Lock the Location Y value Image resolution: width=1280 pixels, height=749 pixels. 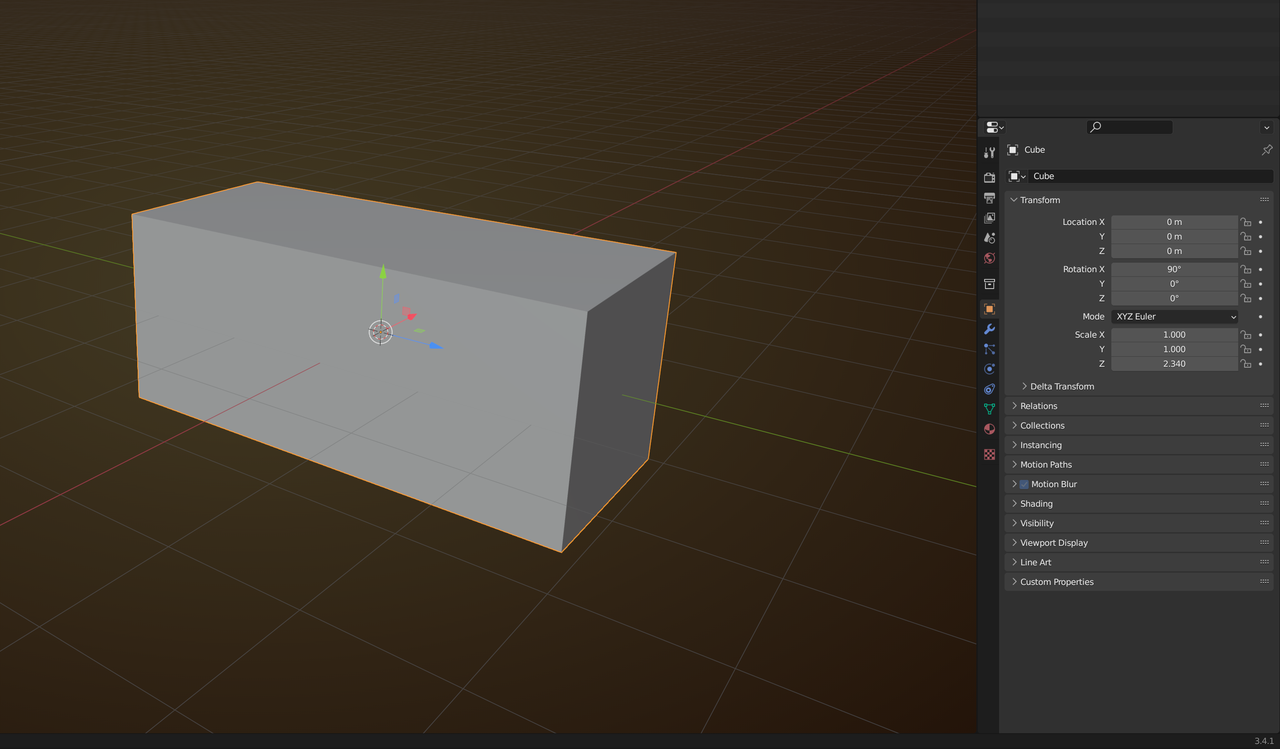pos(1246,237)
